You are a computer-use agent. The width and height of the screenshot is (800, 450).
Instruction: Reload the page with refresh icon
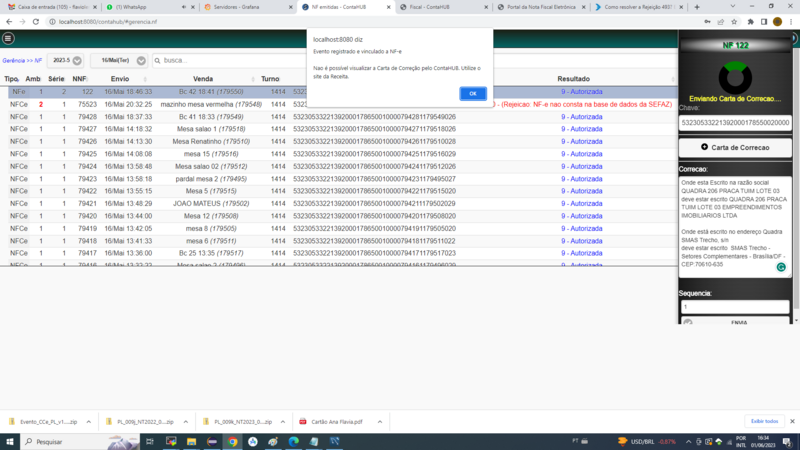[36, 22]
